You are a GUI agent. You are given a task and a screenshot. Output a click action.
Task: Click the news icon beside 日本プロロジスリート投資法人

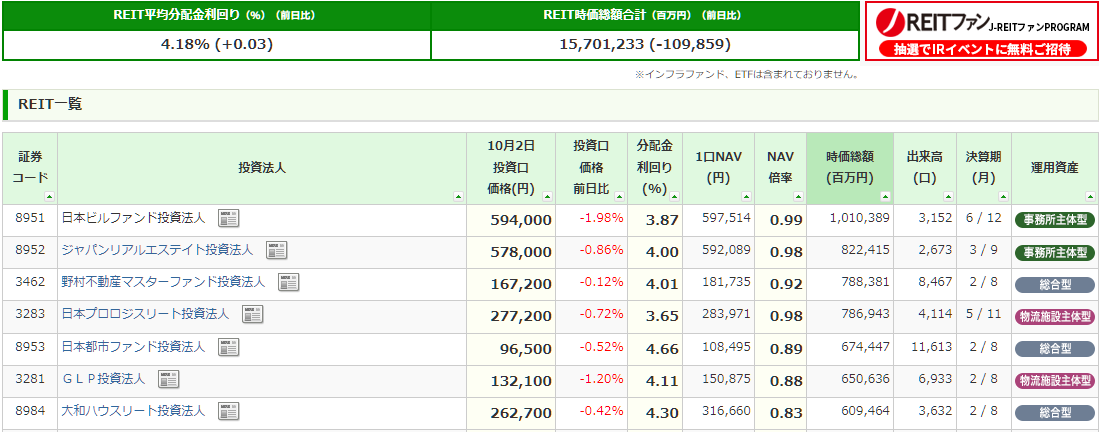pos(253,315)
